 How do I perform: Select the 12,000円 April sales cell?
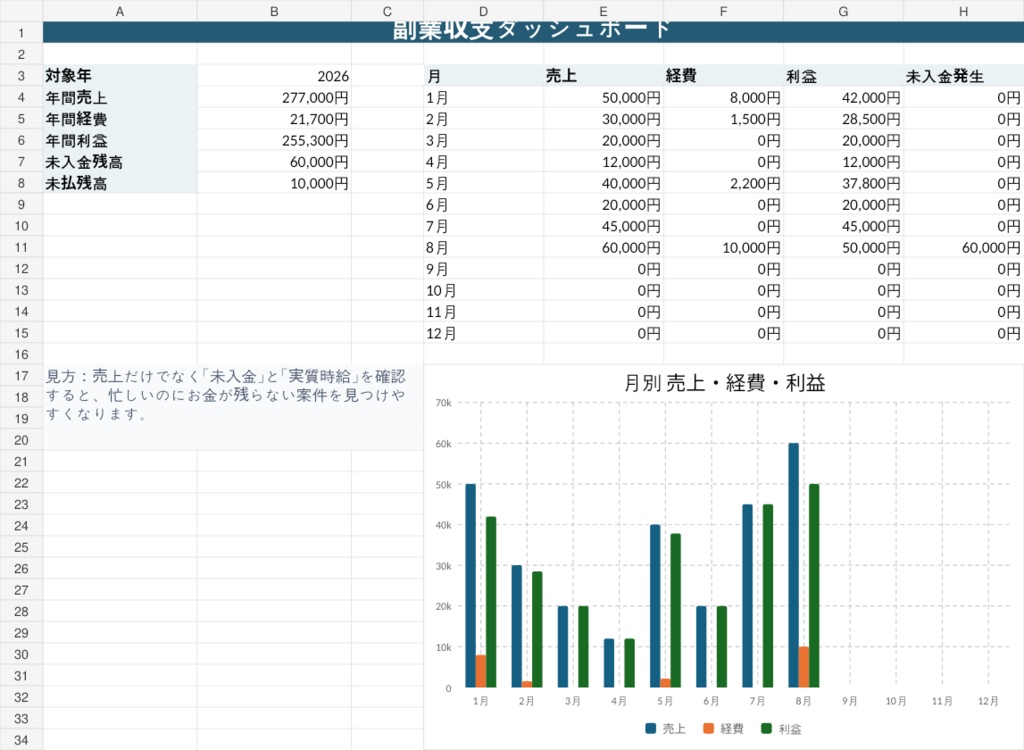tap(603, 162)
